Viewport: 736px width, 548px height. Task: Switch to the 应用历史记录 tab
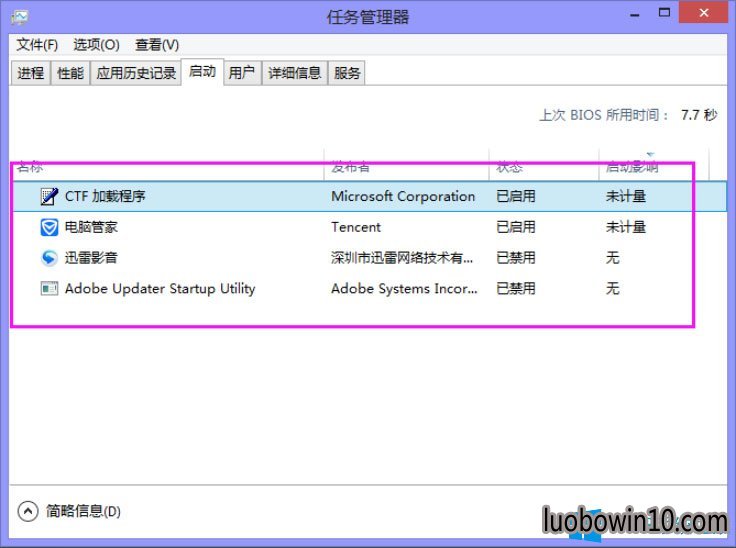coord(136,73)
